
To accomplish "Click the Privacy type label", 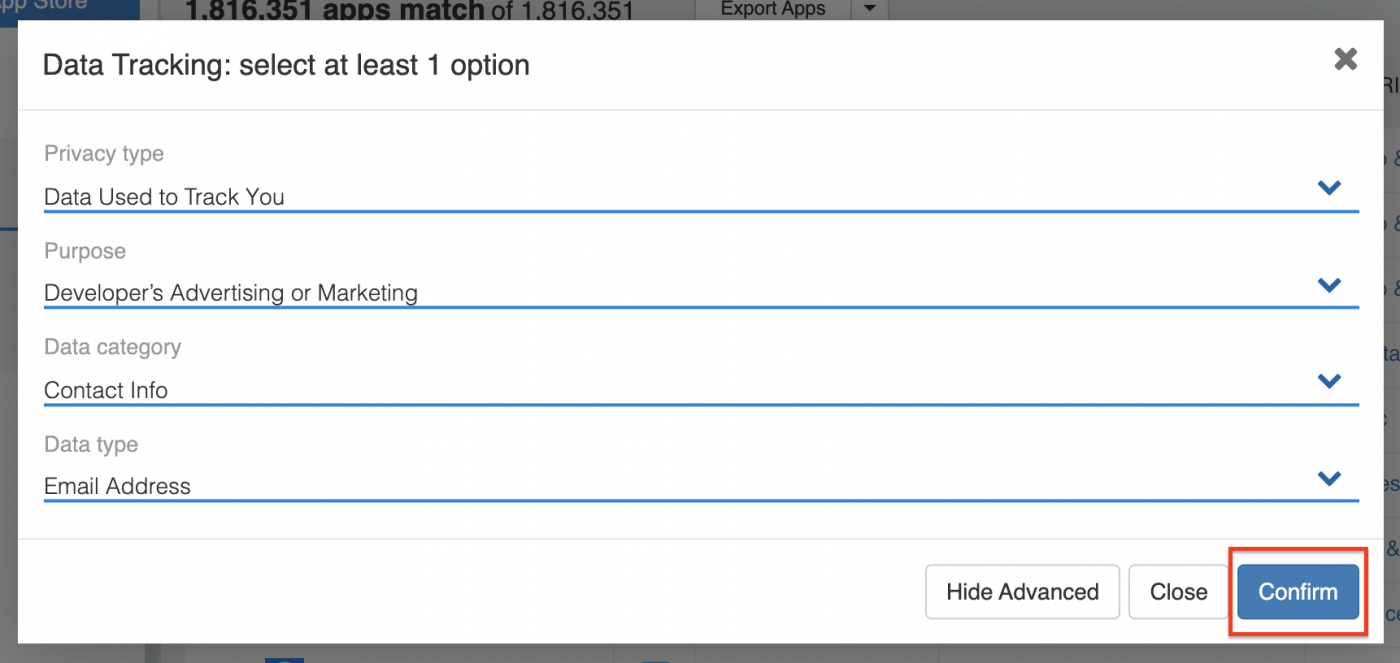I will click(x=104, y=154).
